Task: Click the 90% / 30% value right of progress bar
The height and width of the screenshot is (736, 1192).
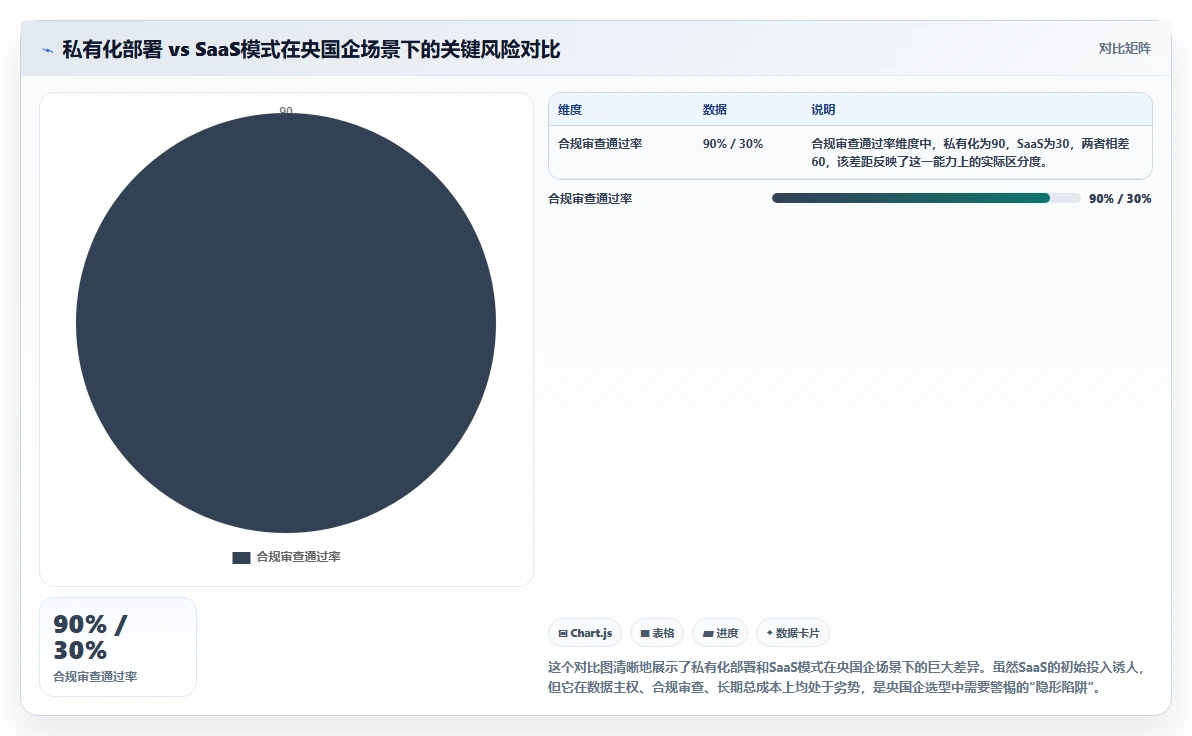Action: click(1120, 198)
